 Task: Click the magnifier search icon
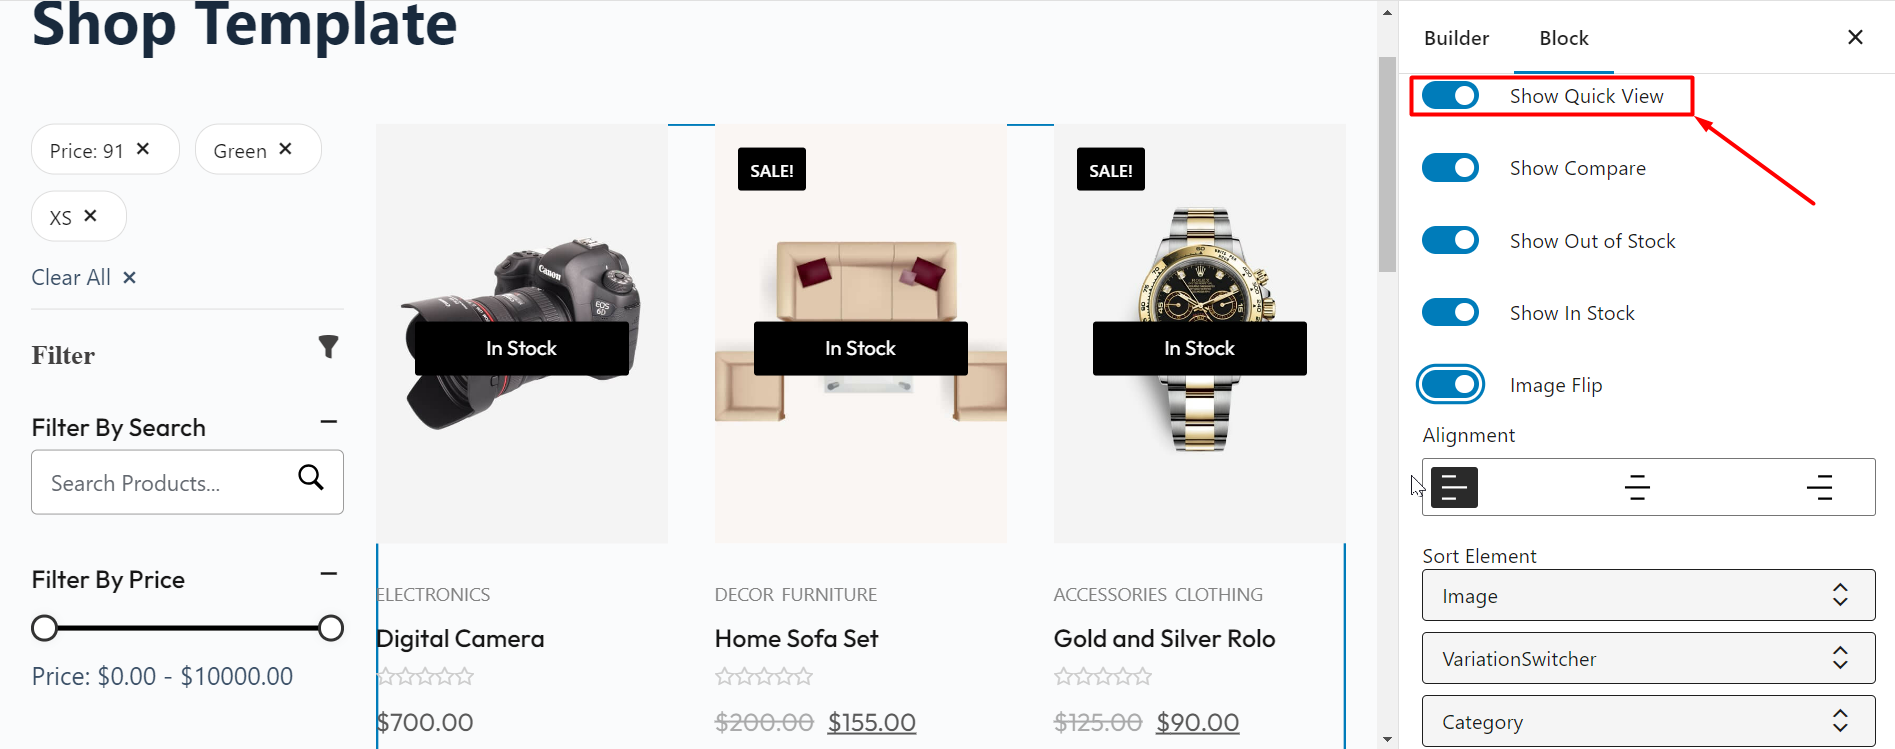click(311, 478)
